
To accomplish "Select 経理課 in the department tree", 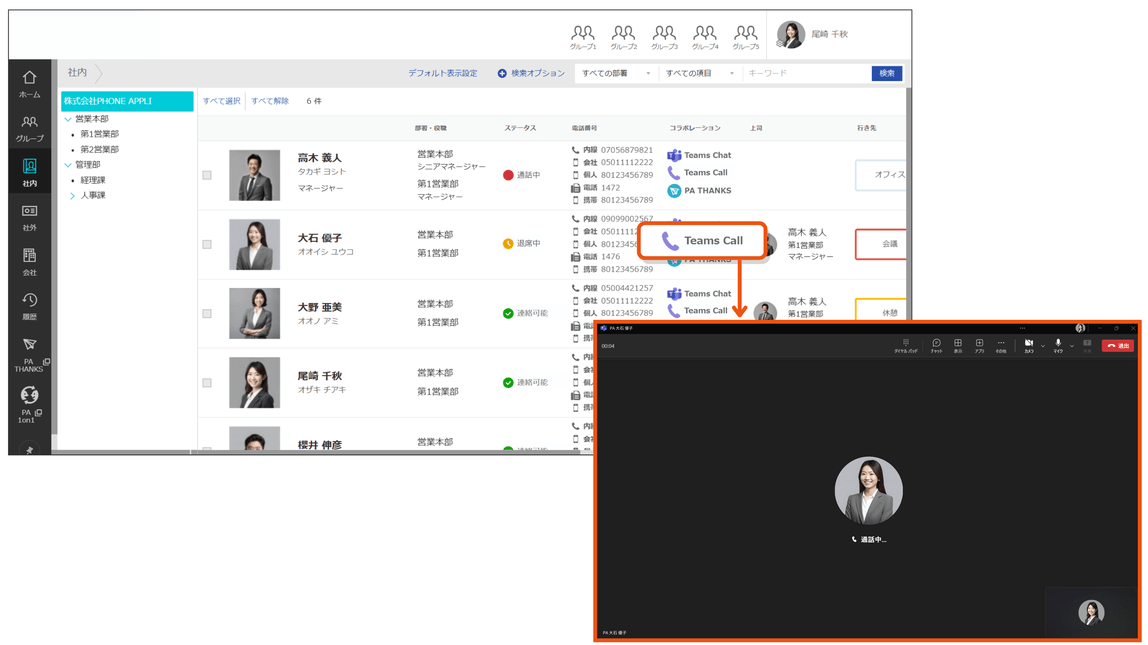I will pyautogui.click(x=93, y=180).
